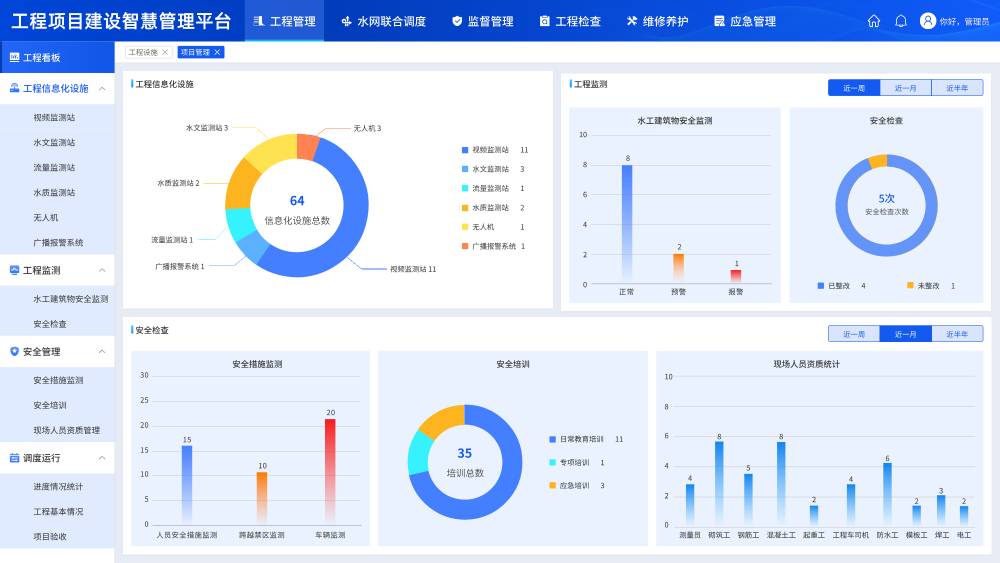Open 工程看板 in sidebar
This screenshot has height=563, width=1000.
(x=57, y=57)
